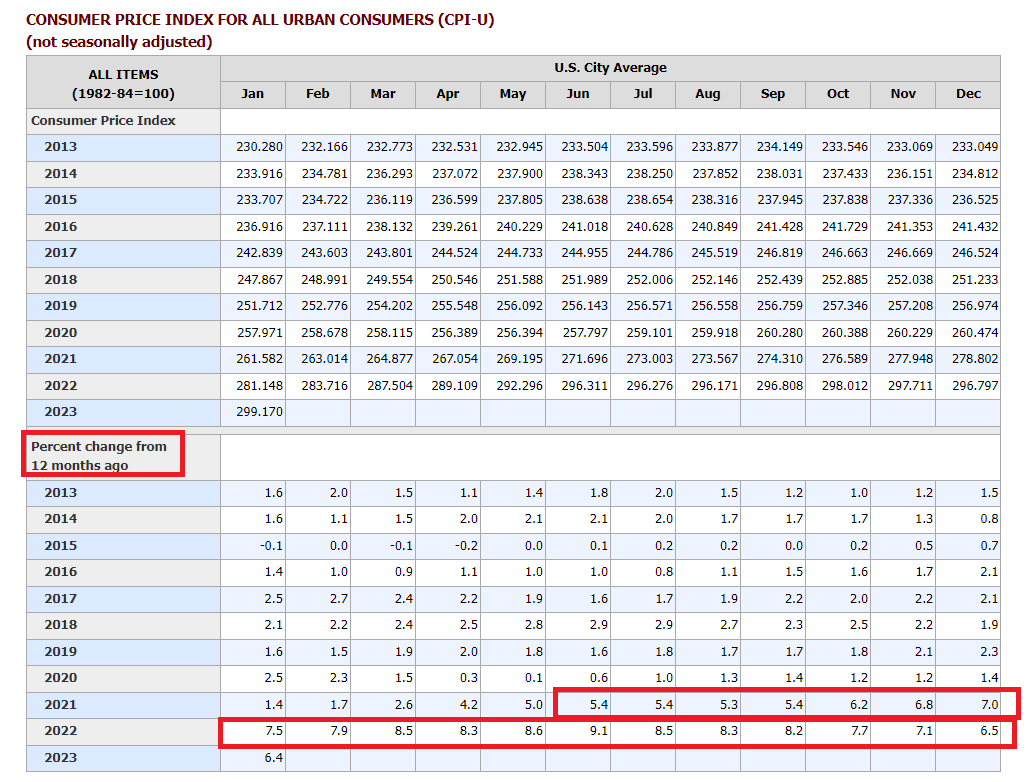
Task: Click the 'Feb' column header
Action: click(317, 94)
